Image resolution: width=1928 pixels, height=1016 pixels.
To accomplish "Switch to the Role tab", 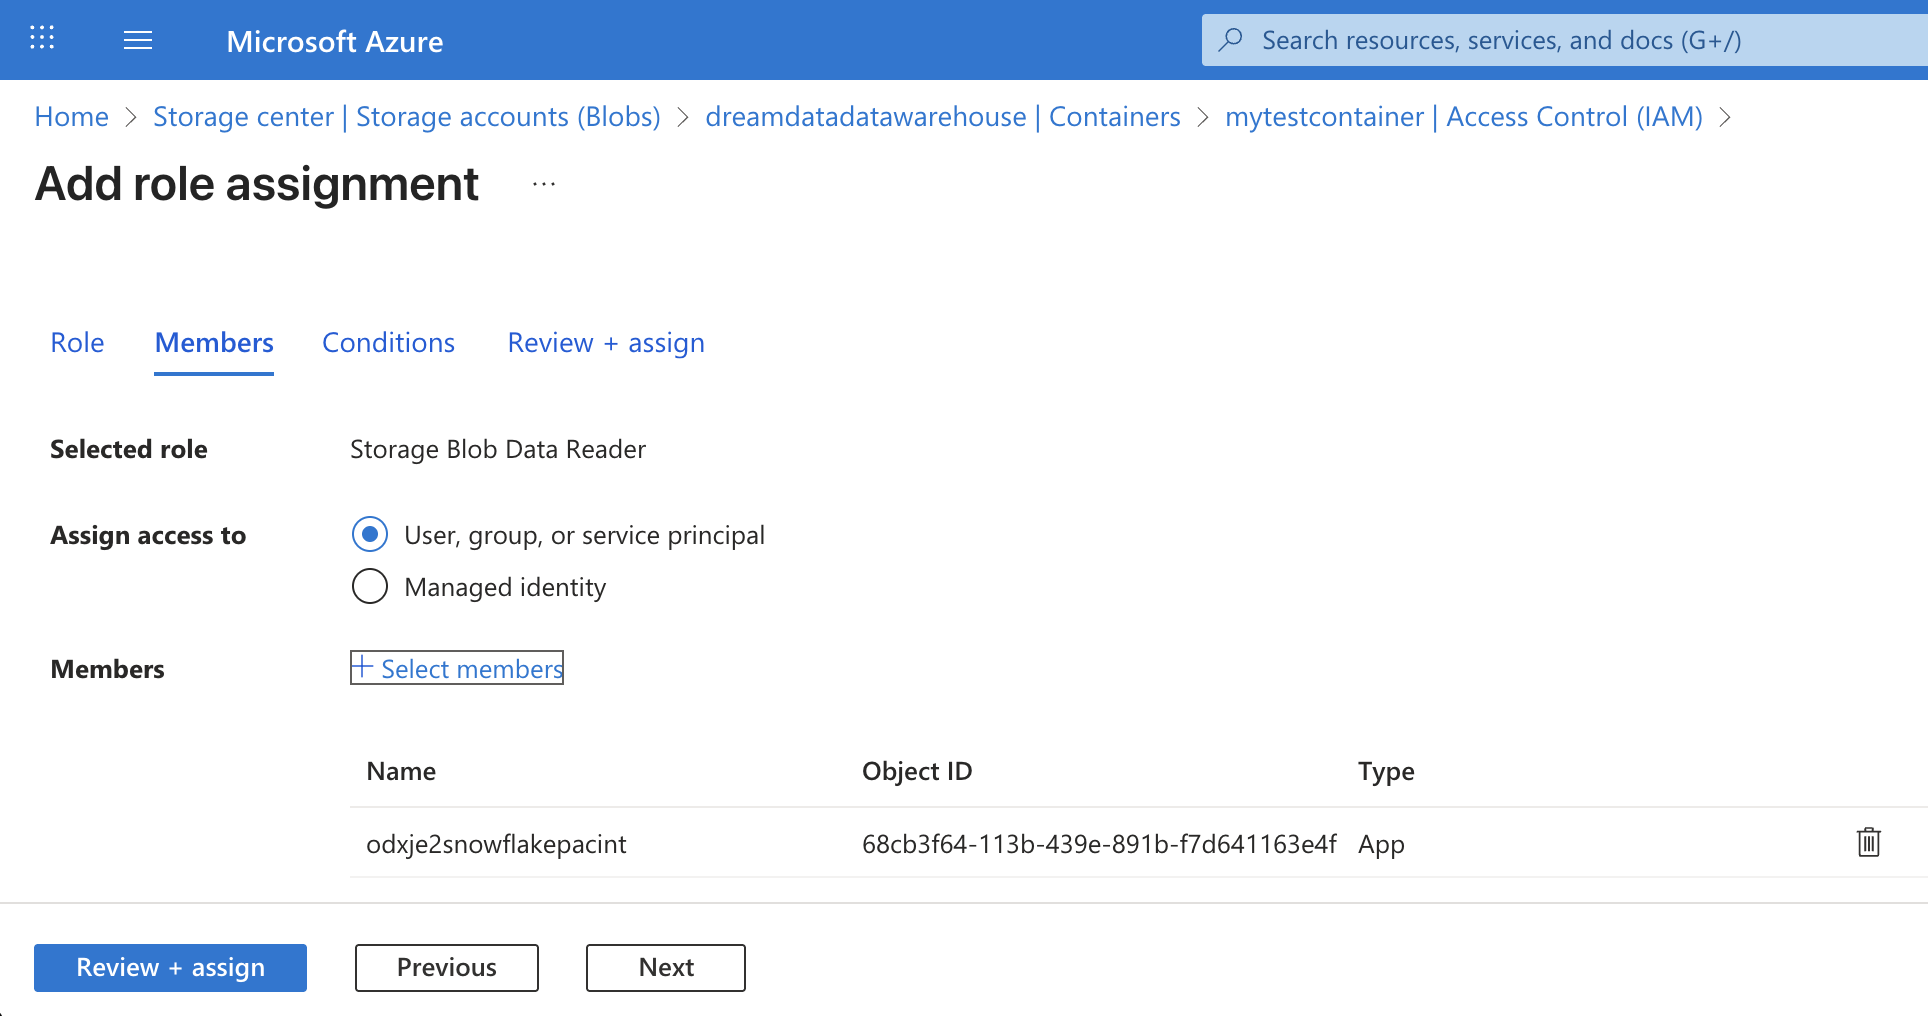I will tap(77, 343).
